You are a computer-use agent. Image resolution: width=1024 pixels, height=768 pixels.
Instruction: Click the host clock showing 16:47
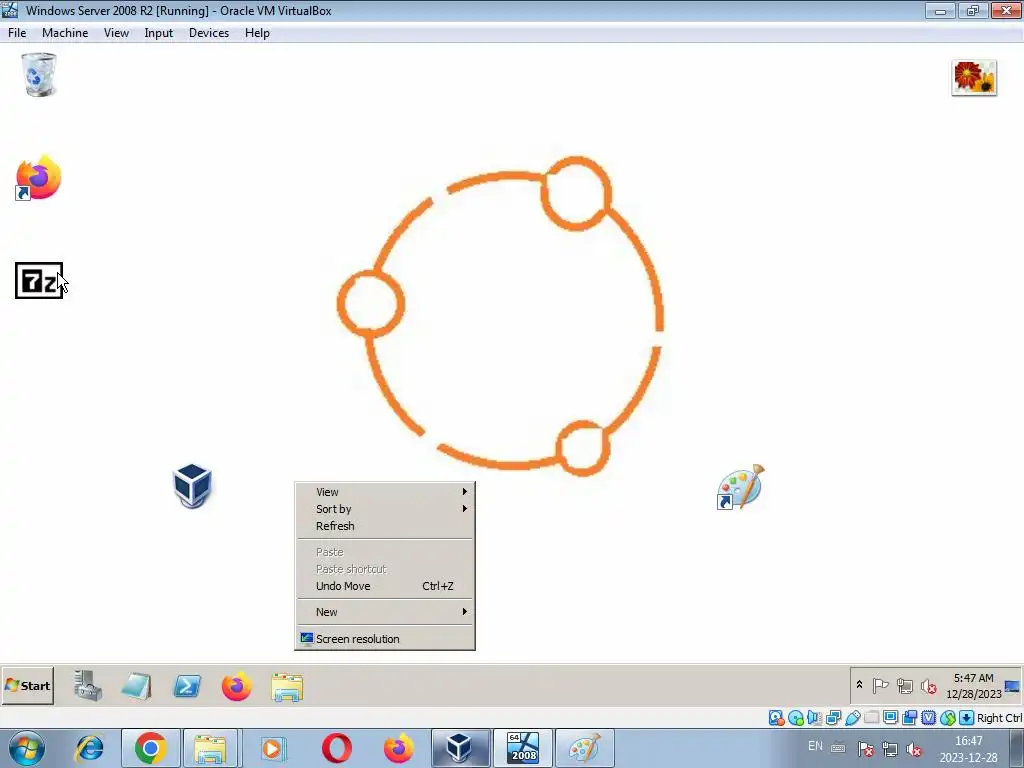click(x=968, y=749)
